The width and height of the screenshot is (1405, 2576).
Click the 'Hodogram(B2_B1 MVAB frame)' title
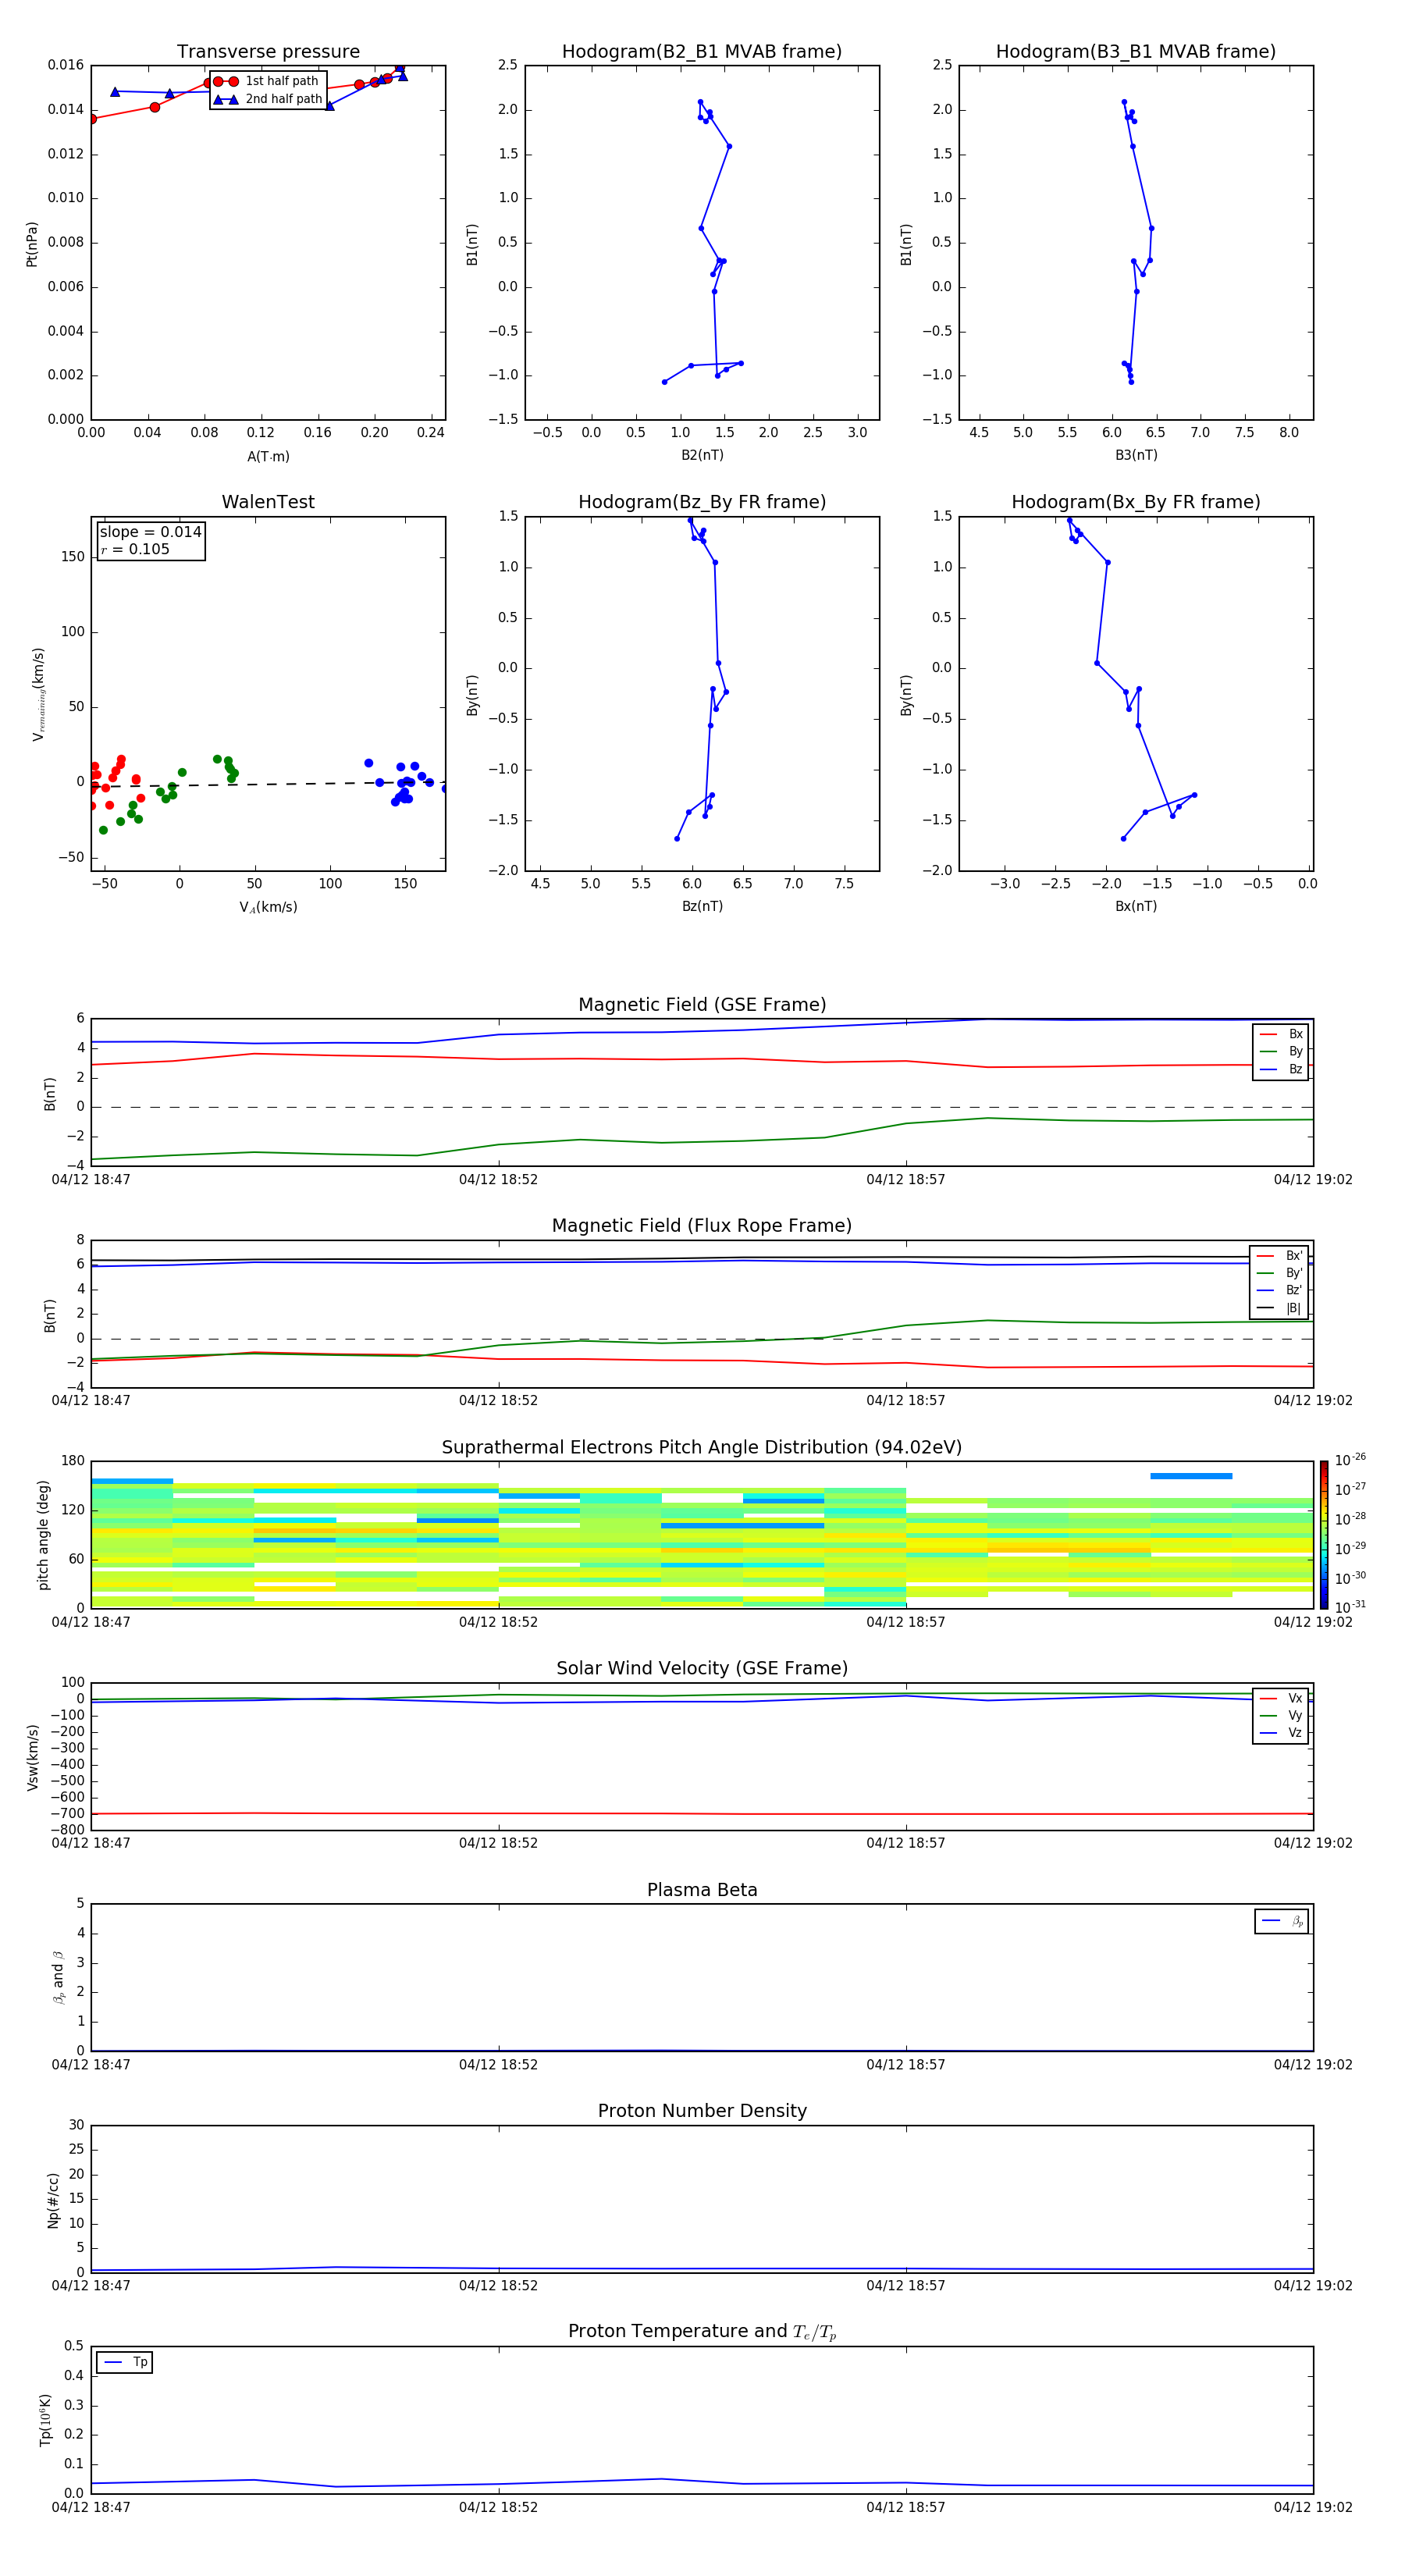click(x=702, y=51)
